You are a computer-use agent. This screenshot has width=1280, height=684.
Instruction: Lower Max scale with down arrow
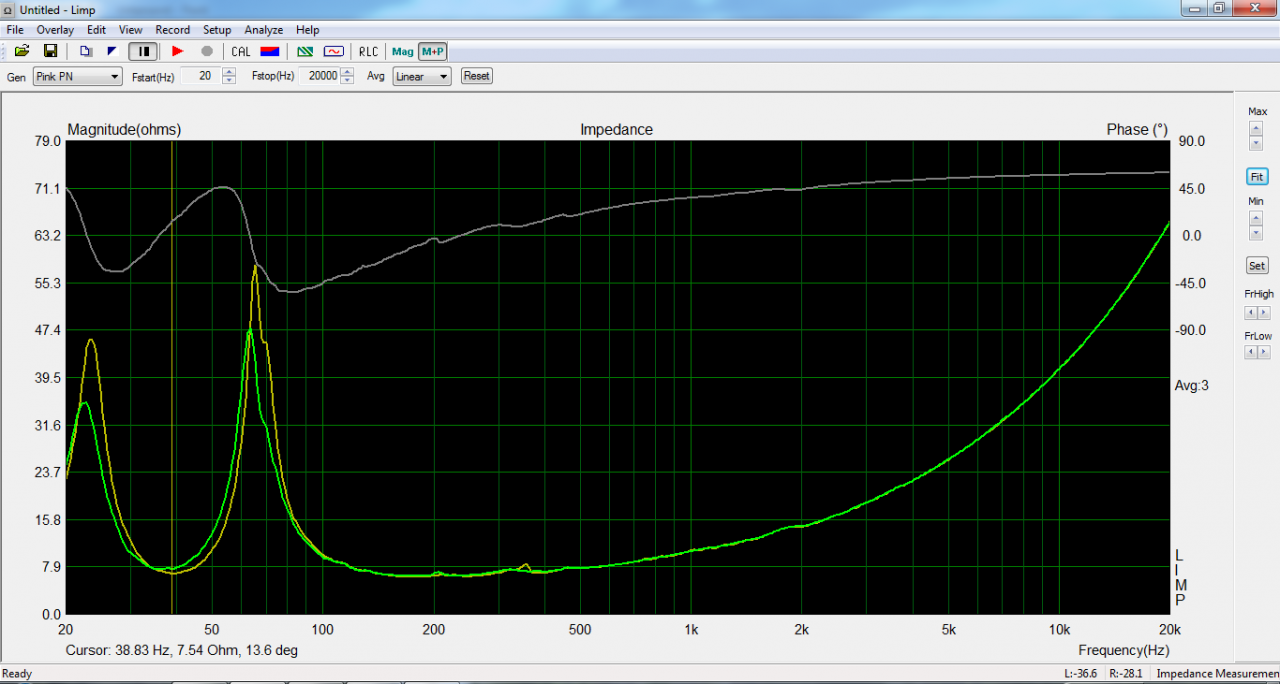(x=1256, y=143)
